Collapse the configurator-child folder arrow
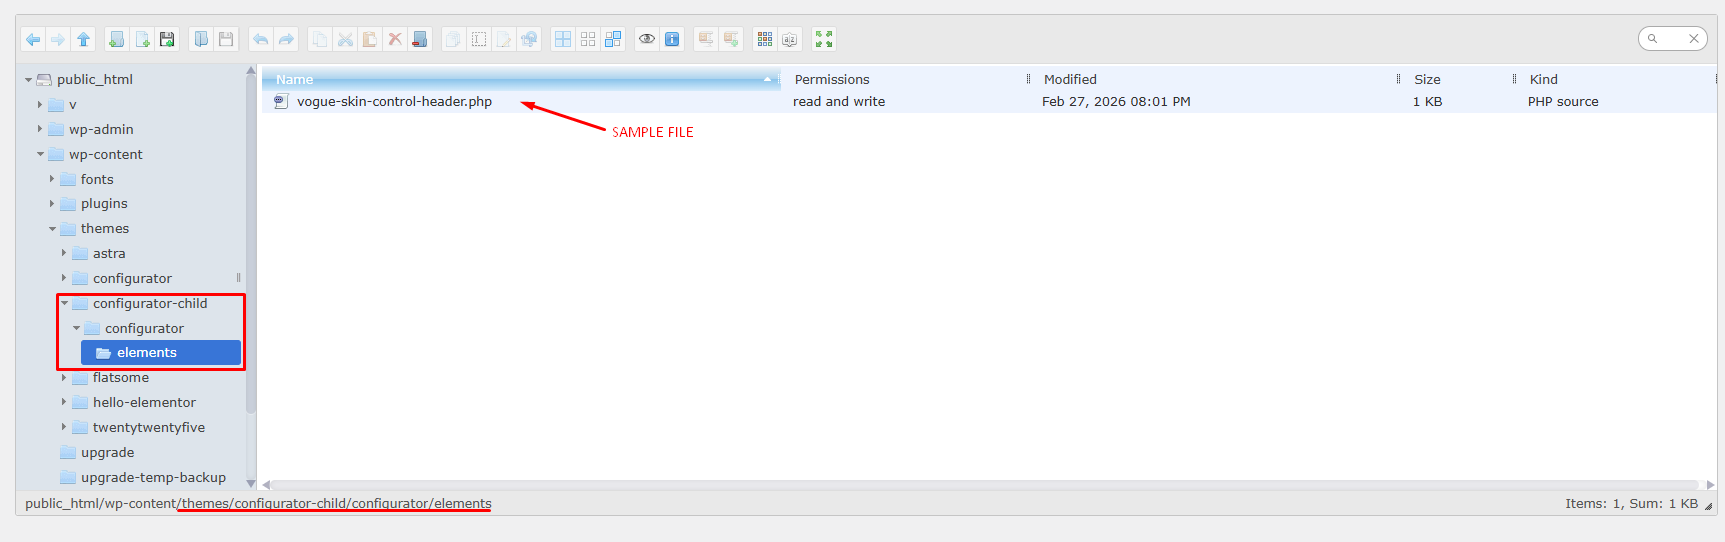 click(64, 303)
